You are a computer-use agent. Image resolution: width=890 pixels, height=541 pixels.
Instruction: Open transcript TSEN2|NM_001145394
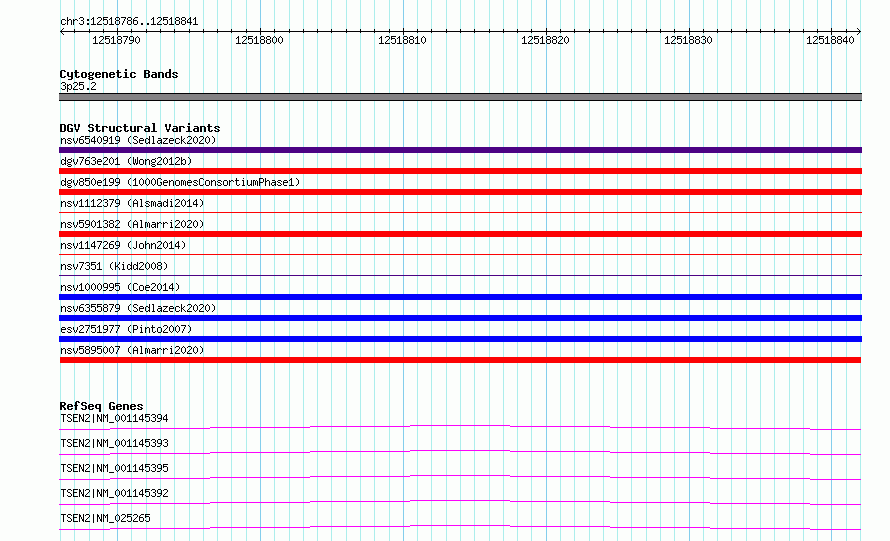[114, 418]
